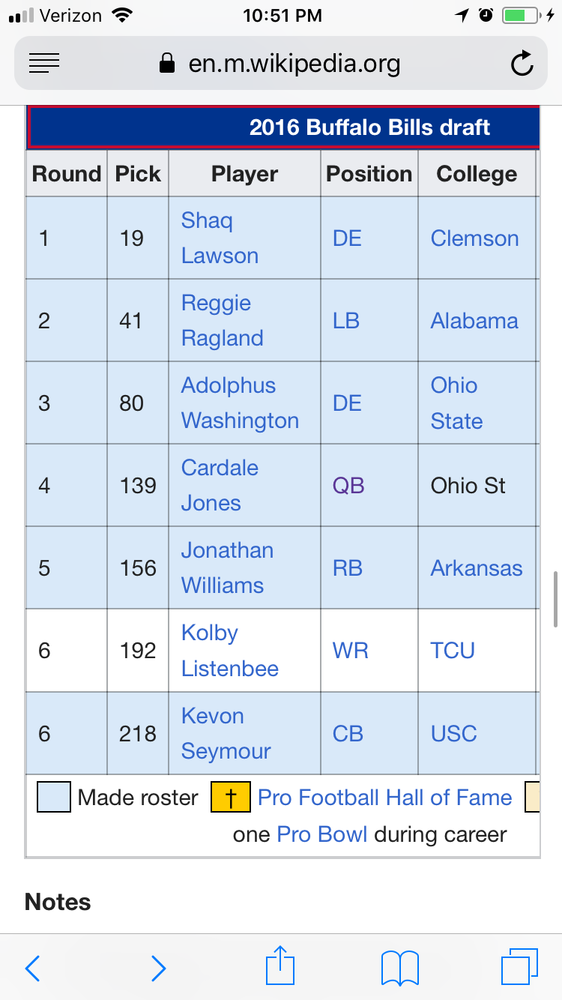Open the share sheet icon
This screenshot has height=1000, width=562.
click(280, 966)
